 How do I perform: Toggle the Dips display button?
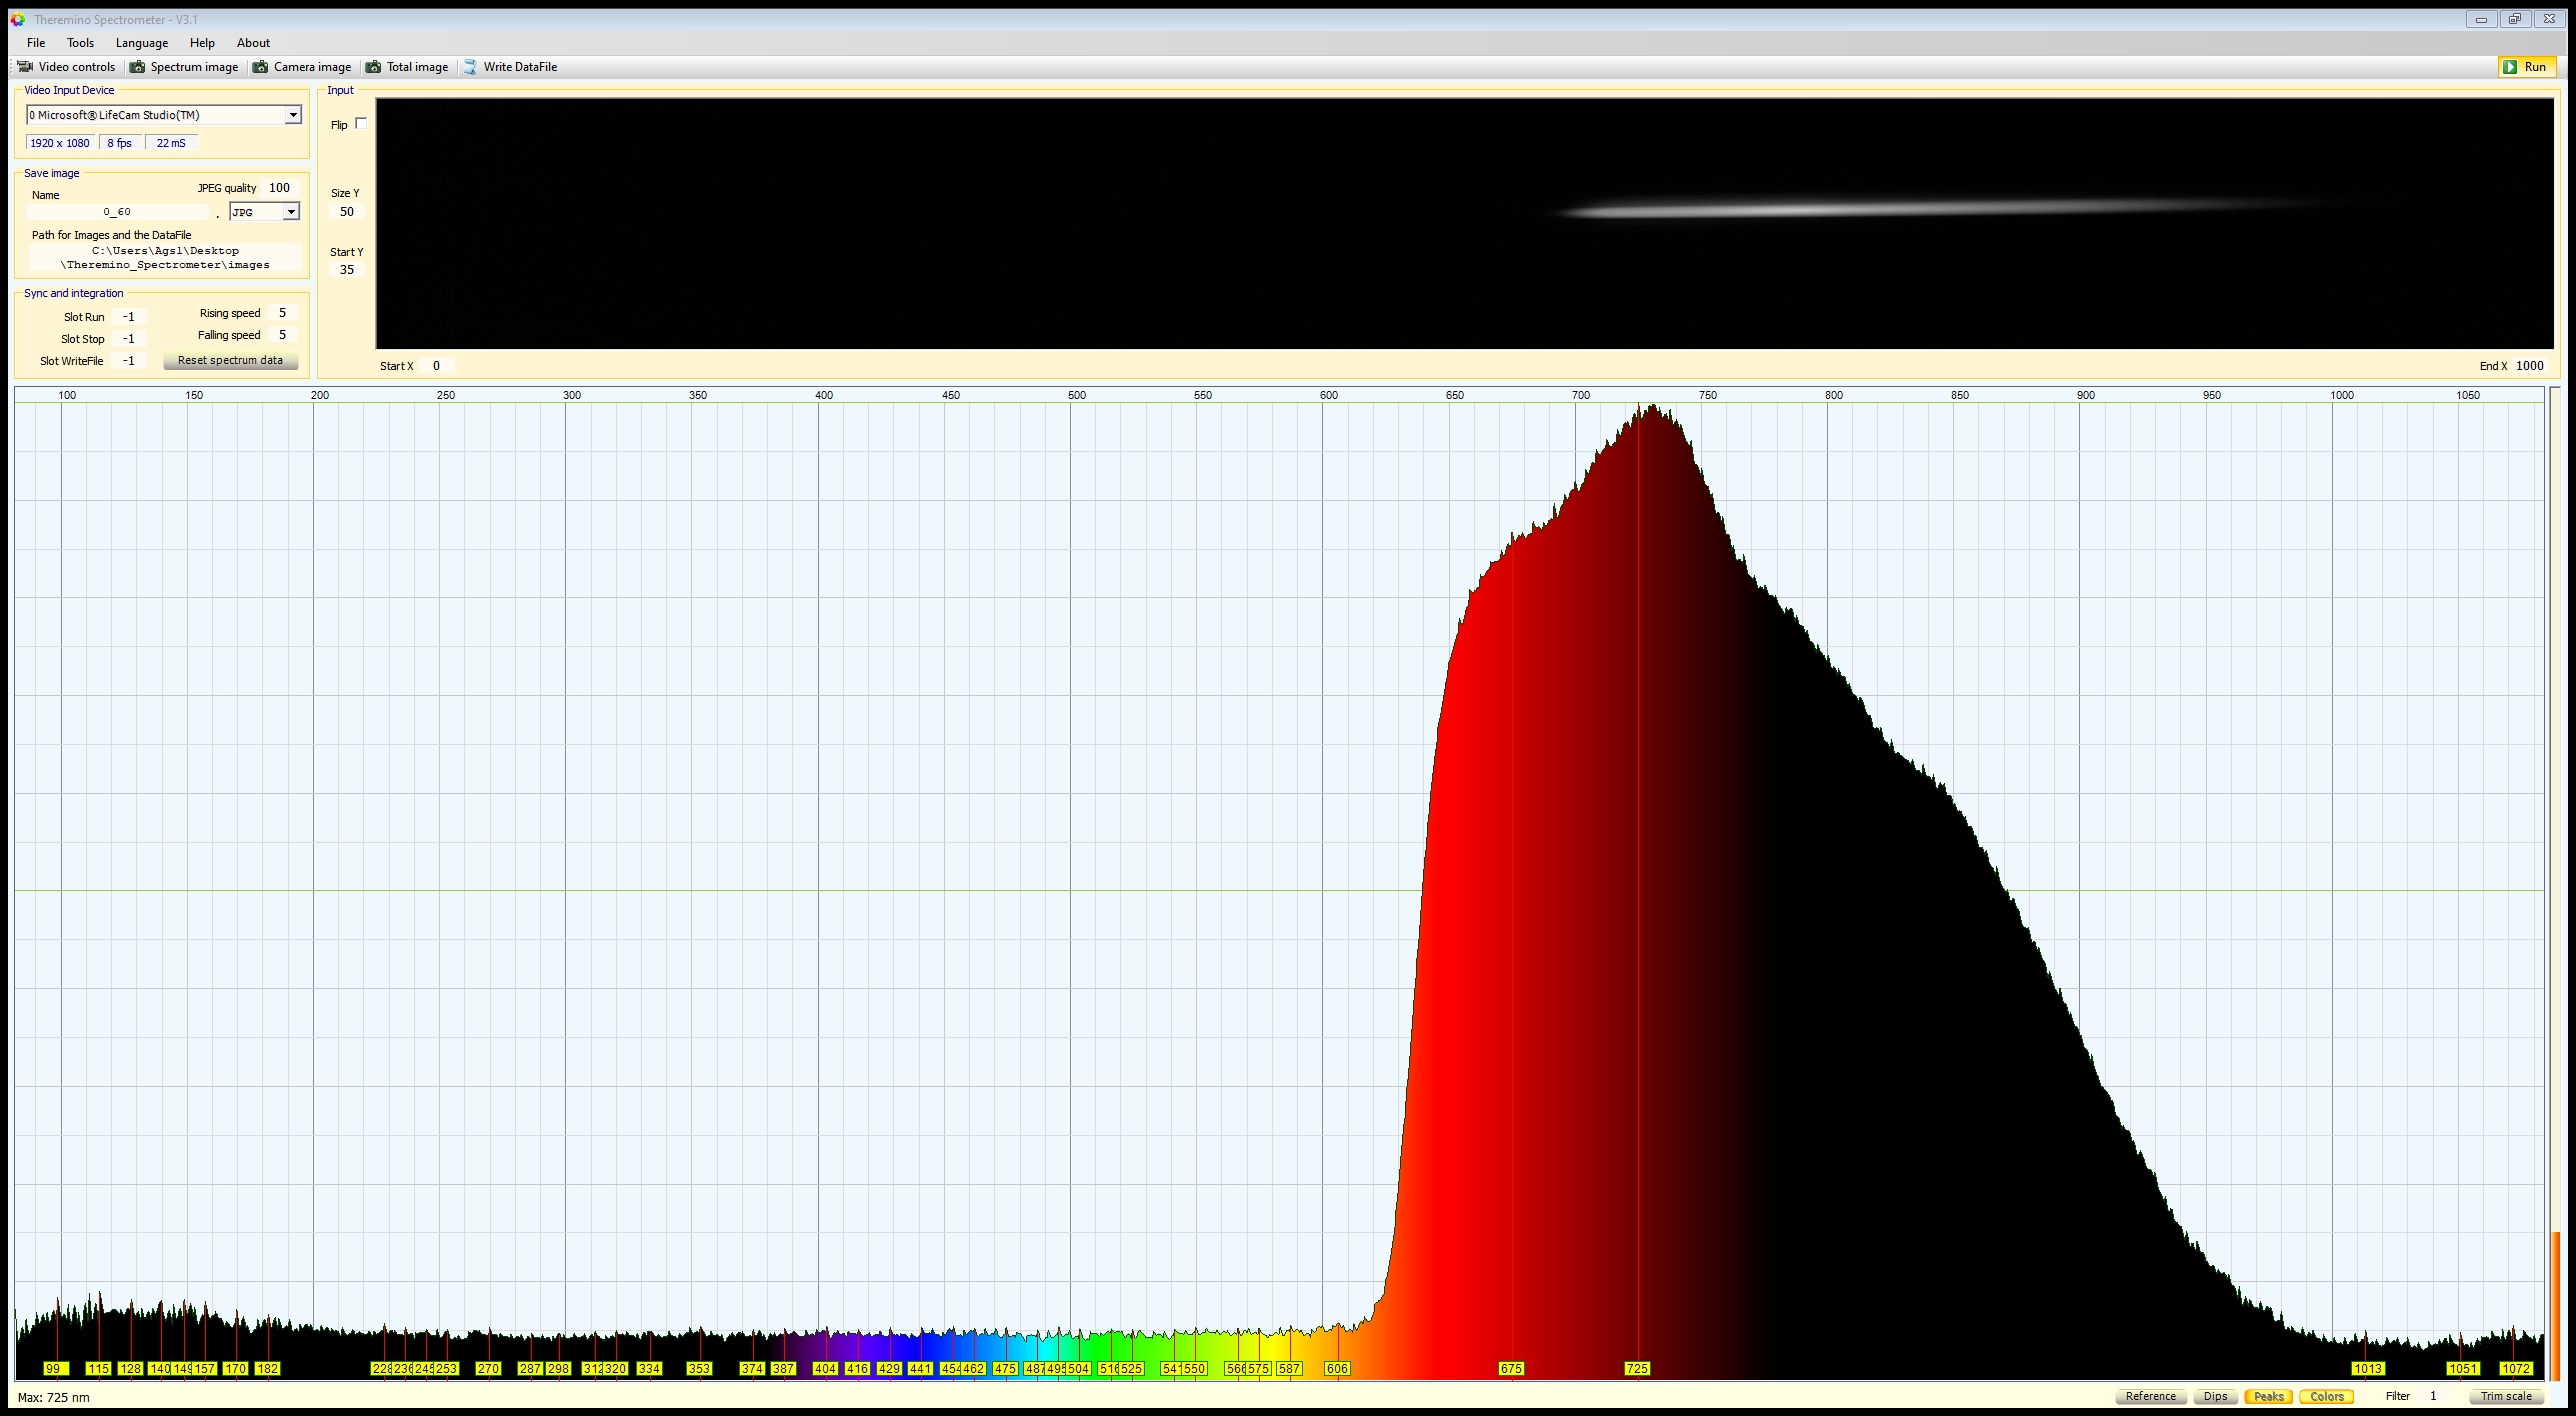click(2215, 1396)
